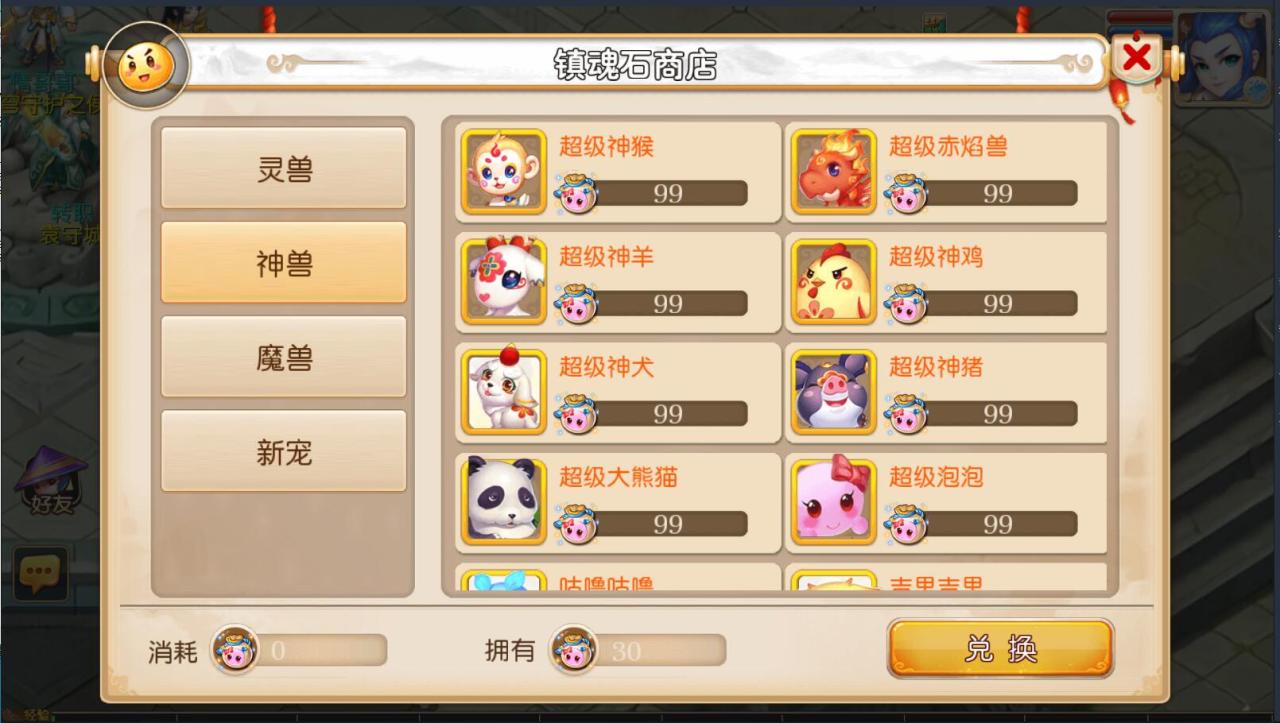1280x723 pixels.
Task: Switch to the 灵兽 category tab
Action: point(284,168)
